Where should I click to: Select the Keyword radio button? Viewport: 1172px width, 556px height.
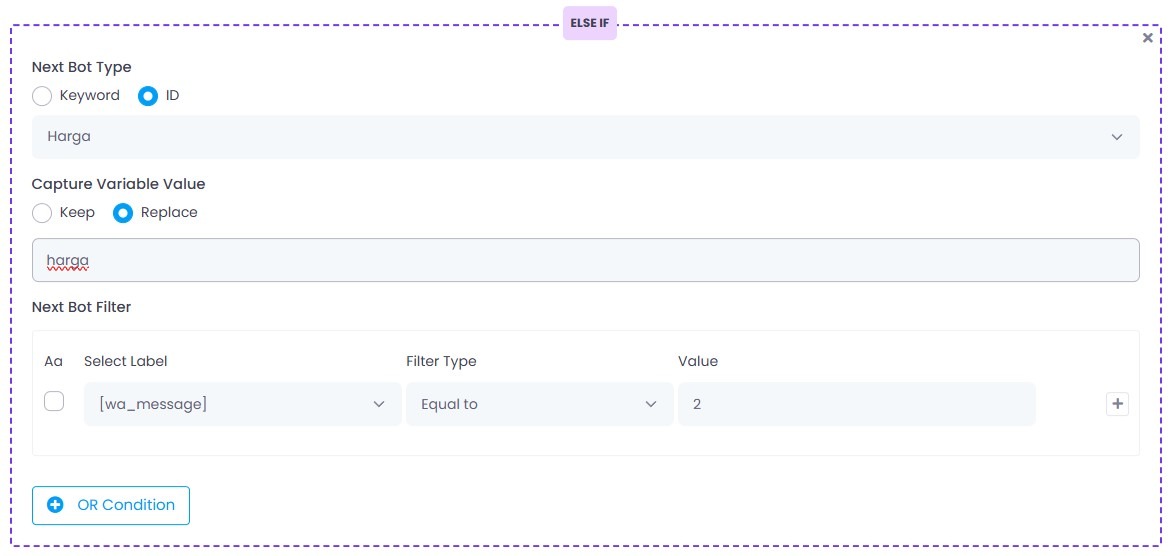point(42,96)
